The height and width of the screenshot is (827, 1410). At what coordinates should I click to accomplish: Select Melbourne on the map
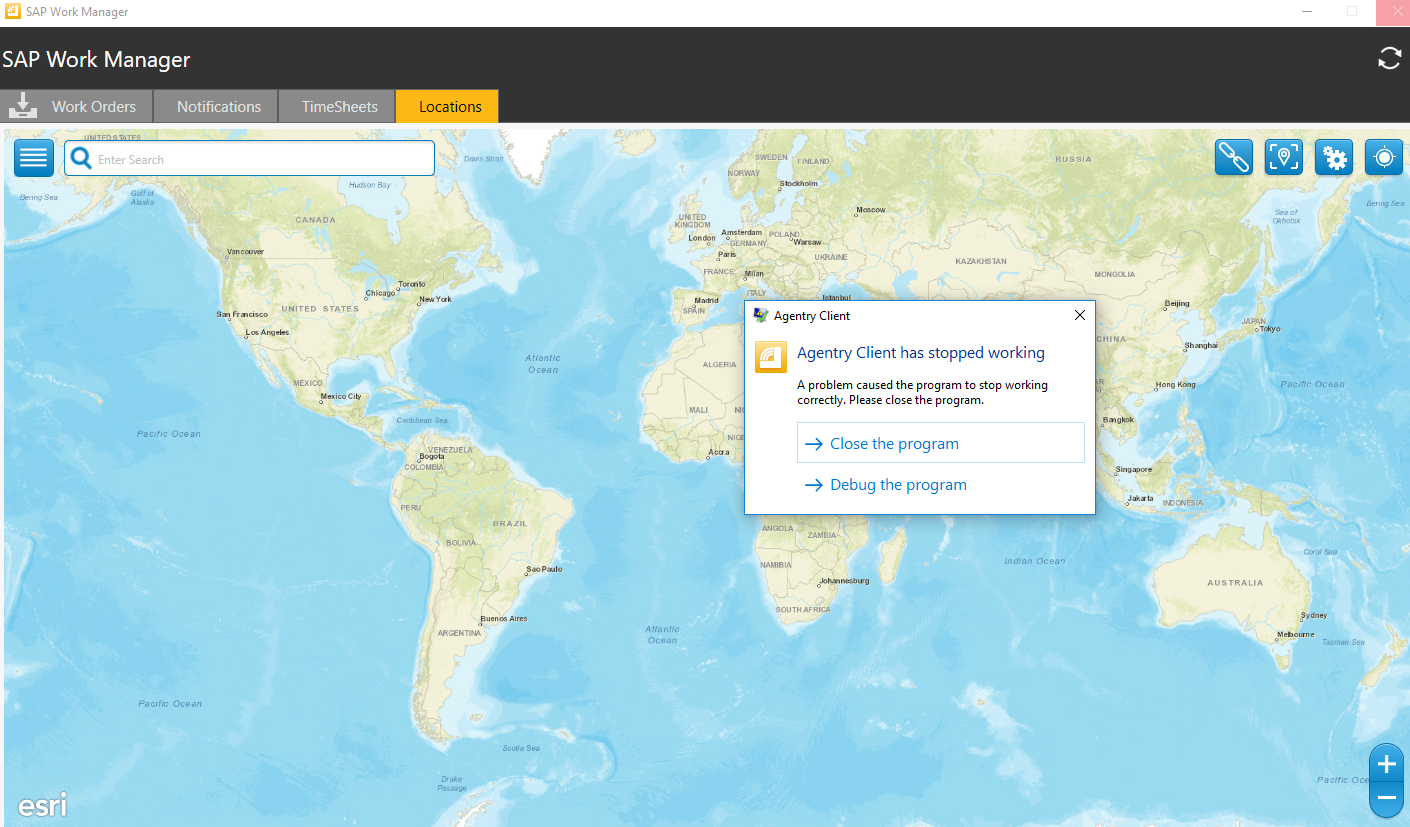point(1296,635)
